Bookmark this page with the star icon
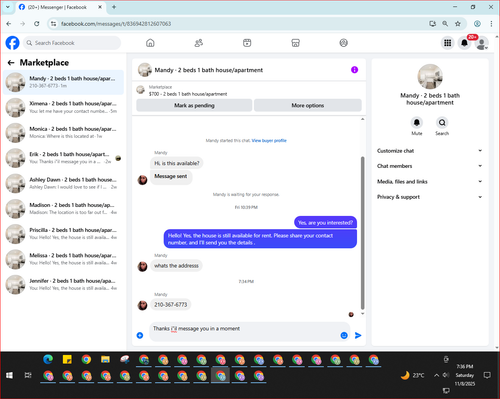The height and width of the screenshot is (399, 500). coord(458,24)
